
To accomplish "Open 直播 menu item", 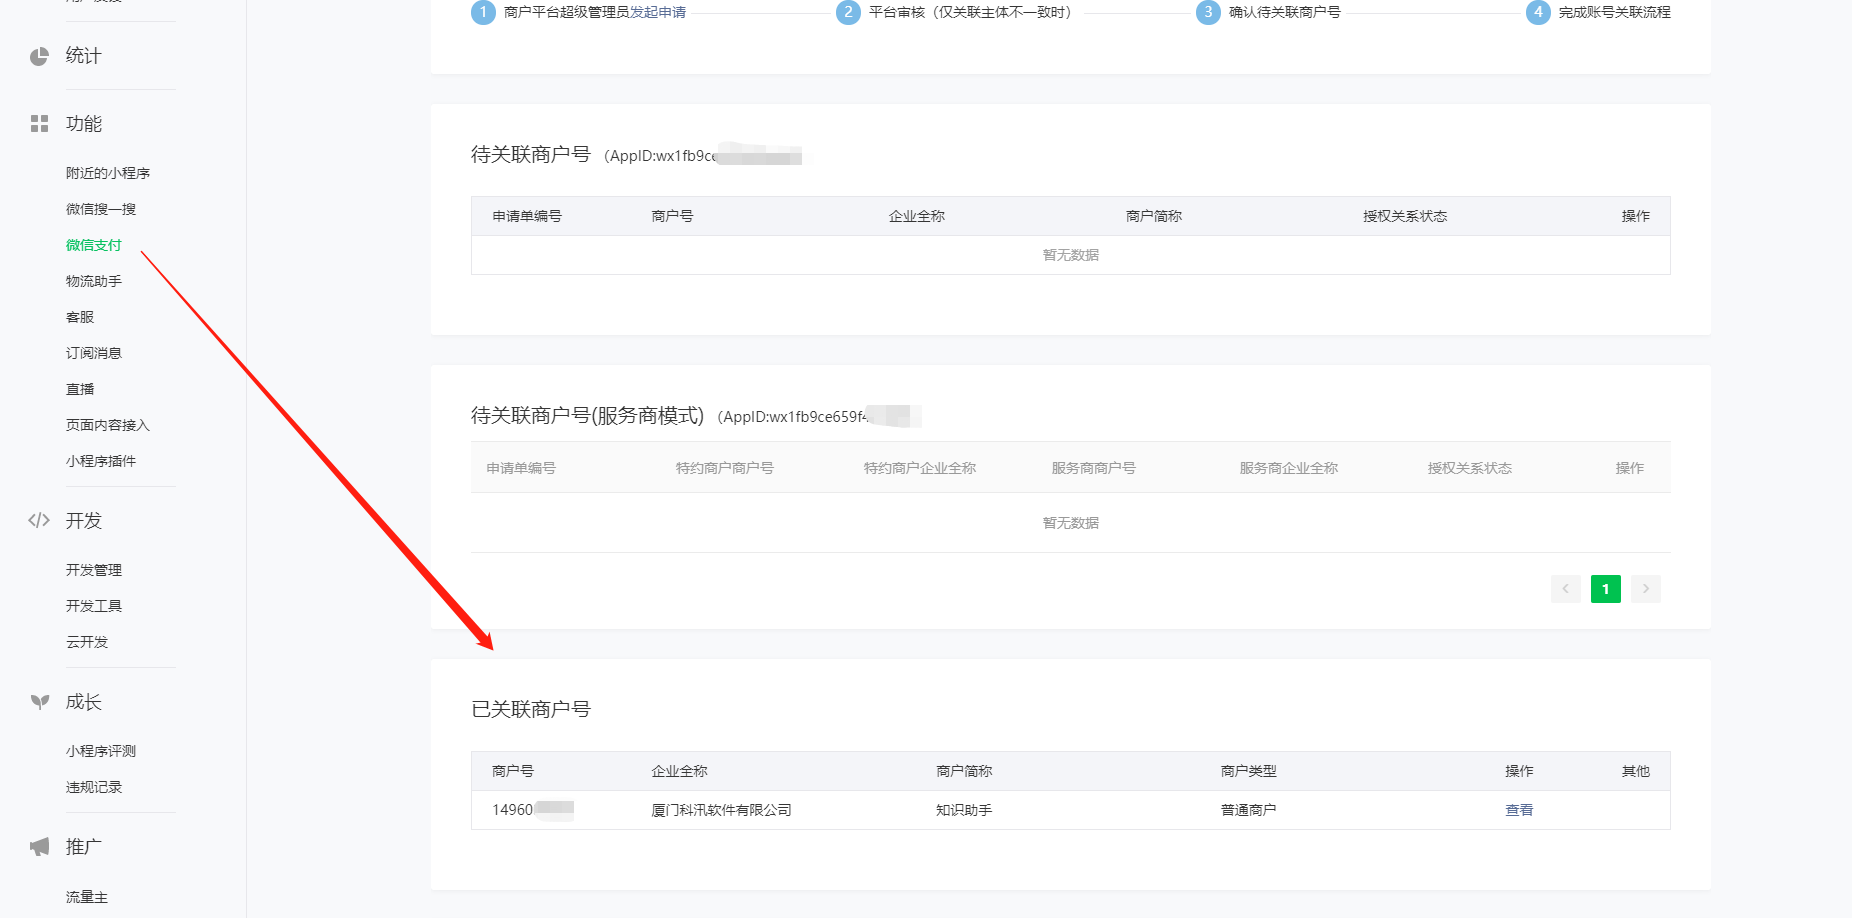I will [x=80, y=389].
